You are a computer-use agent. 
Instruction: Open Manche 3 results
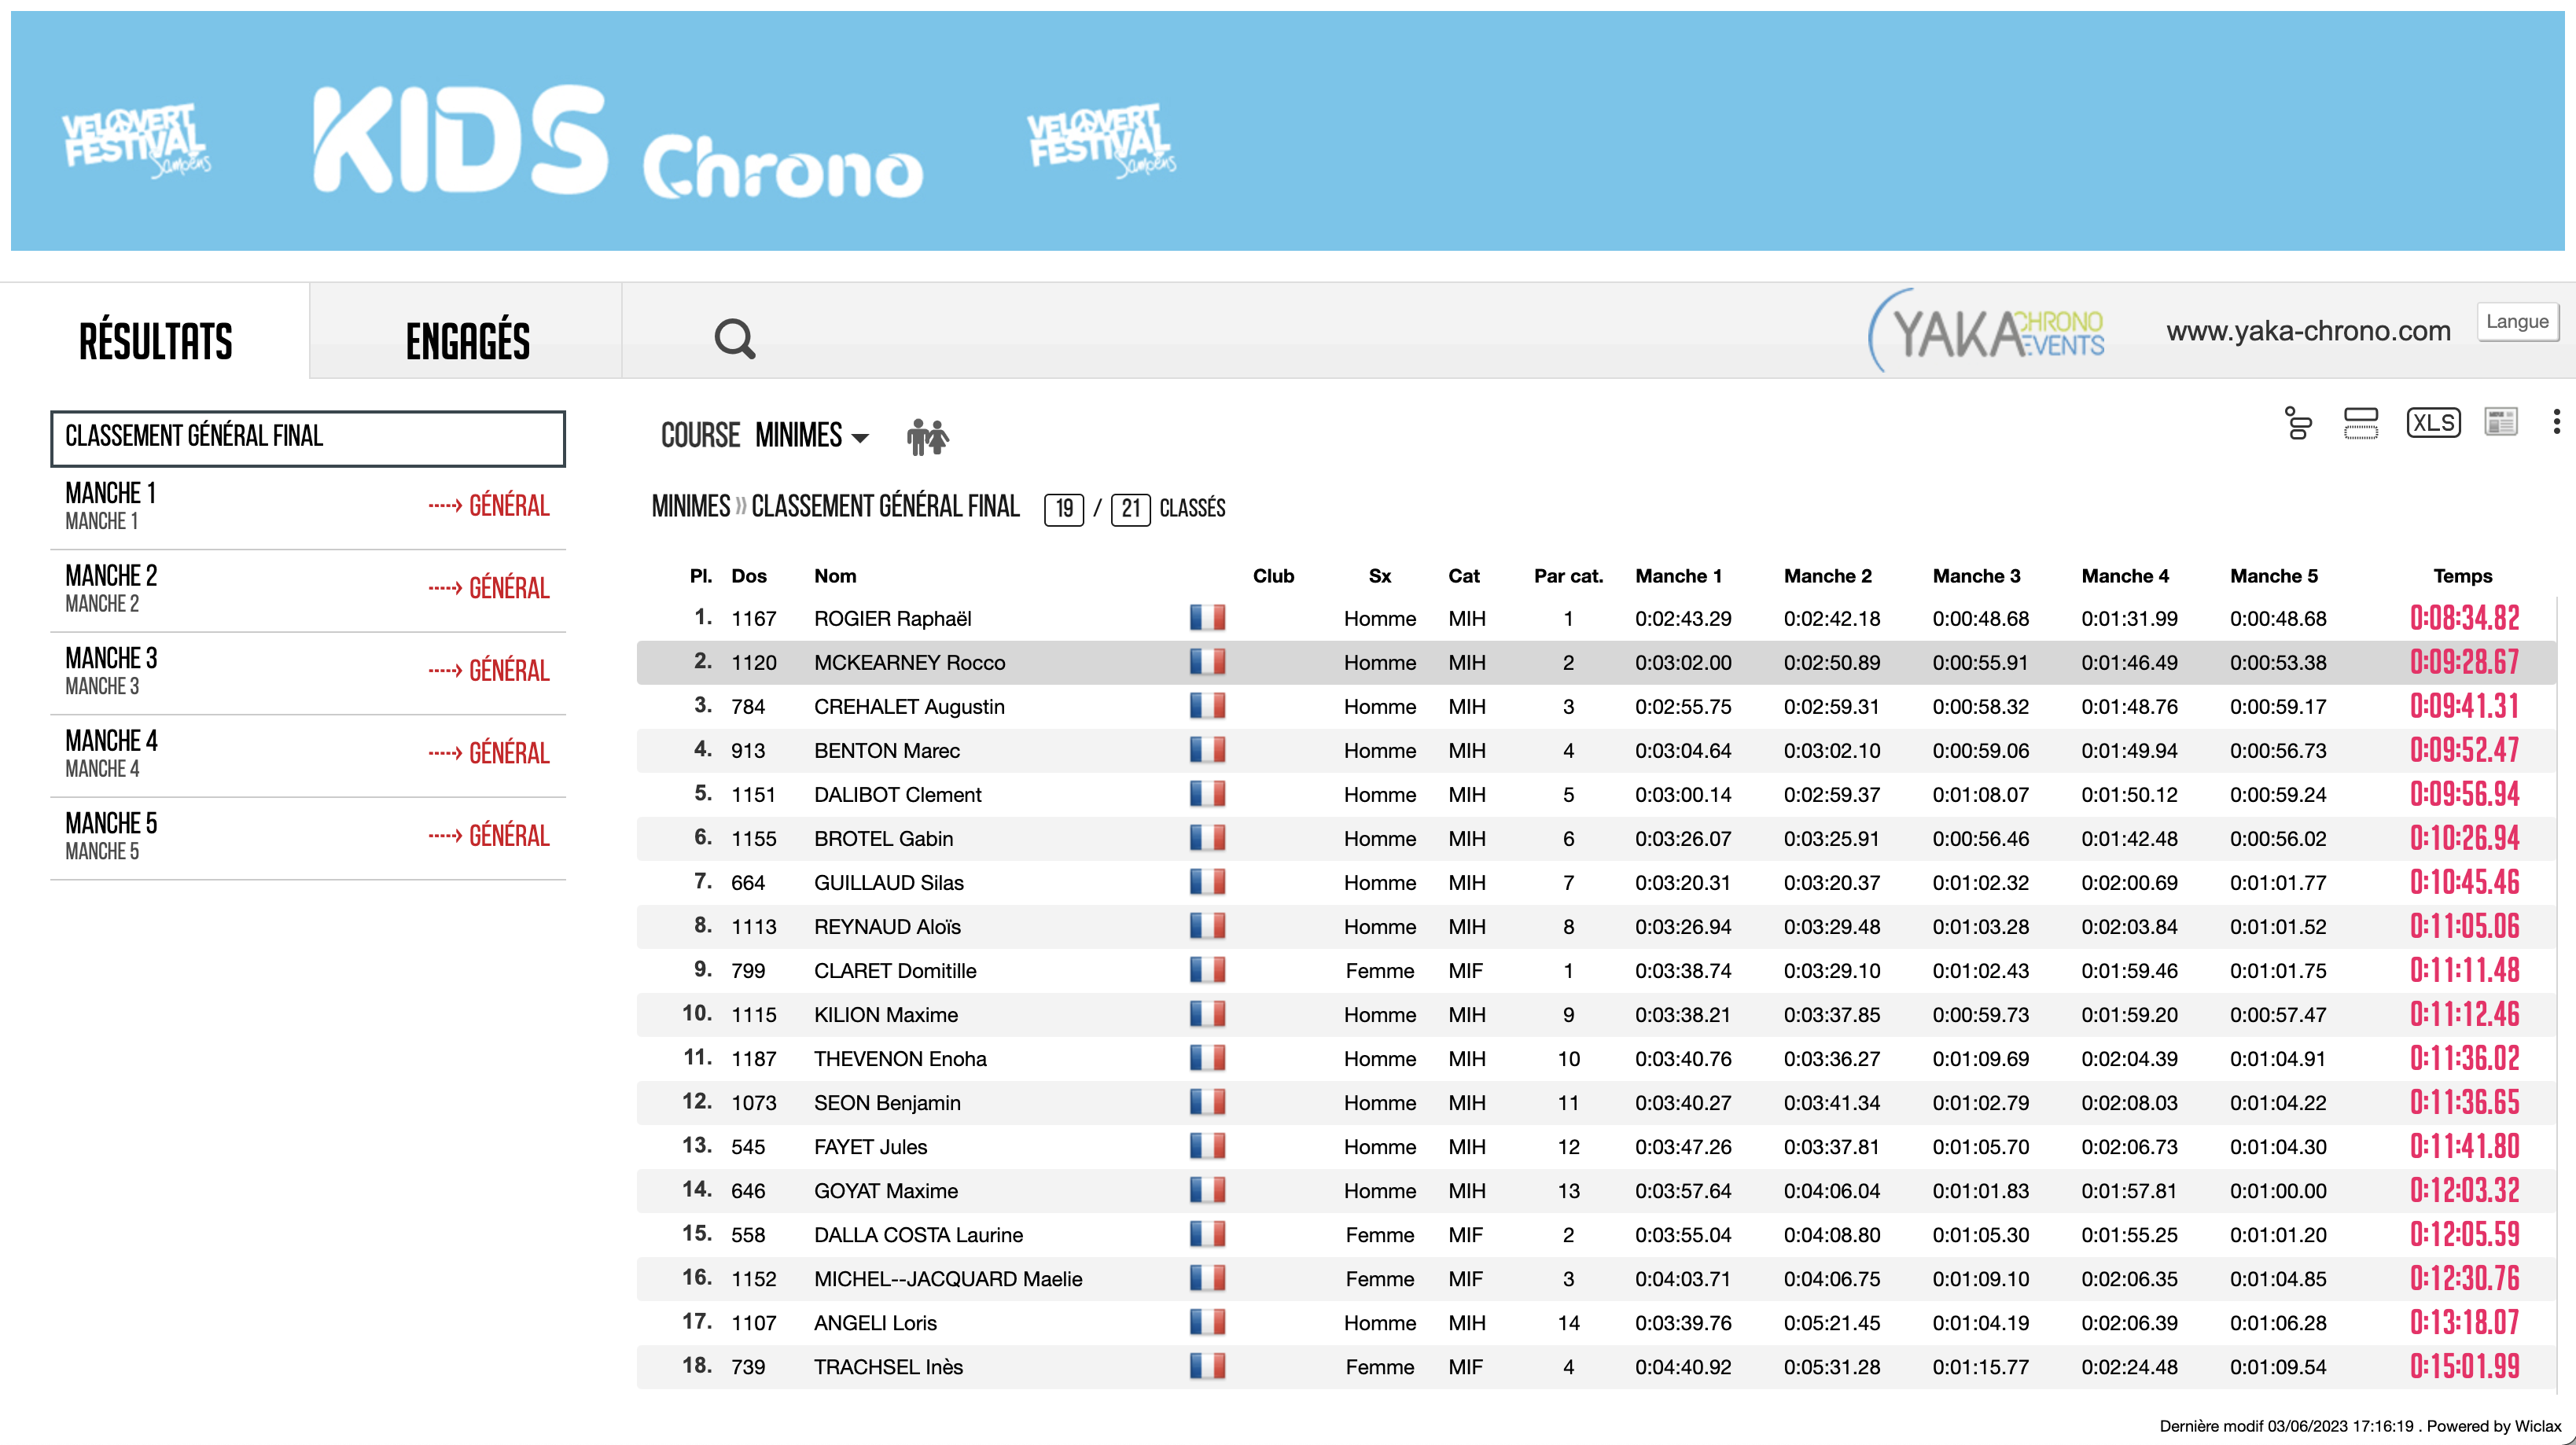(x=111, y=670)
